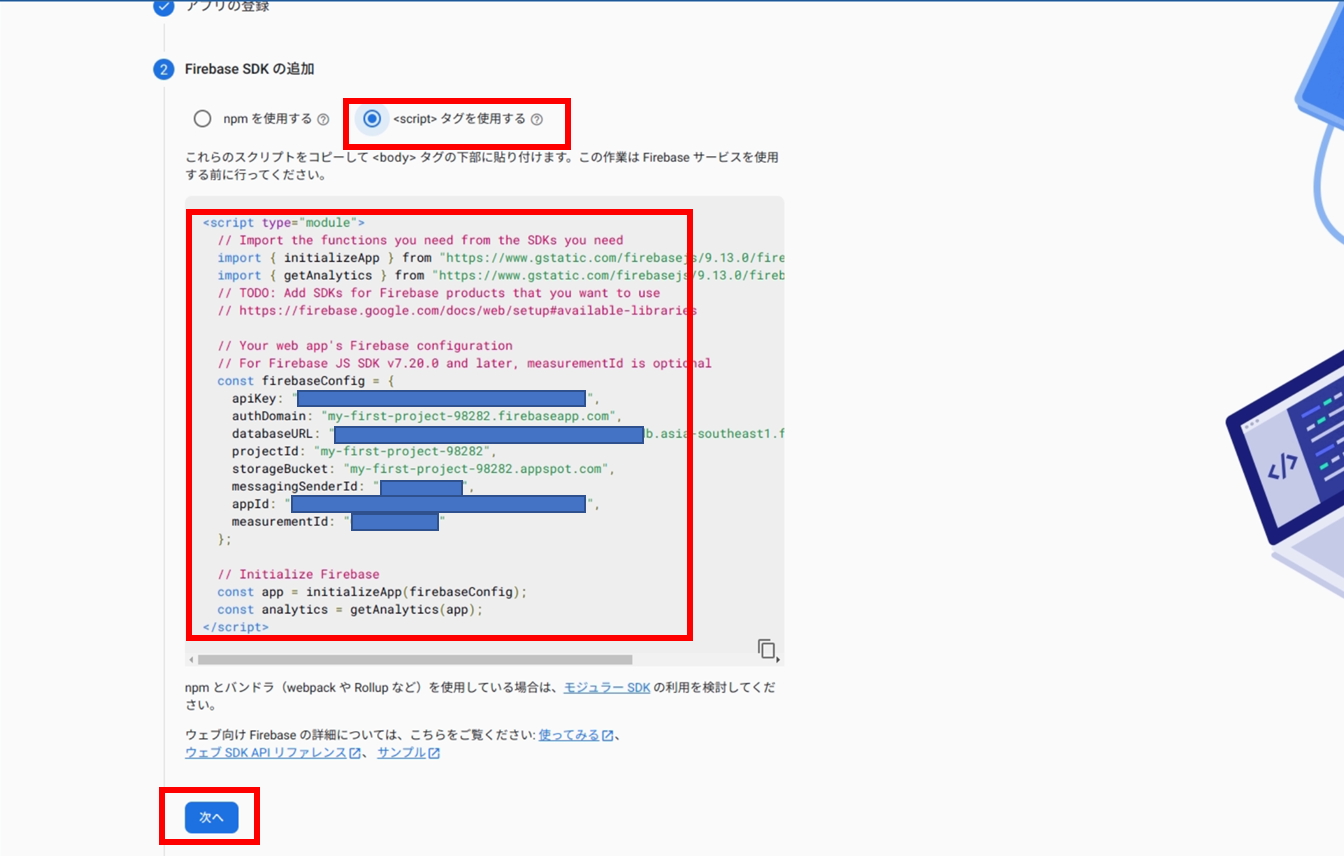Click the 次へ button

tap(211, 817)
